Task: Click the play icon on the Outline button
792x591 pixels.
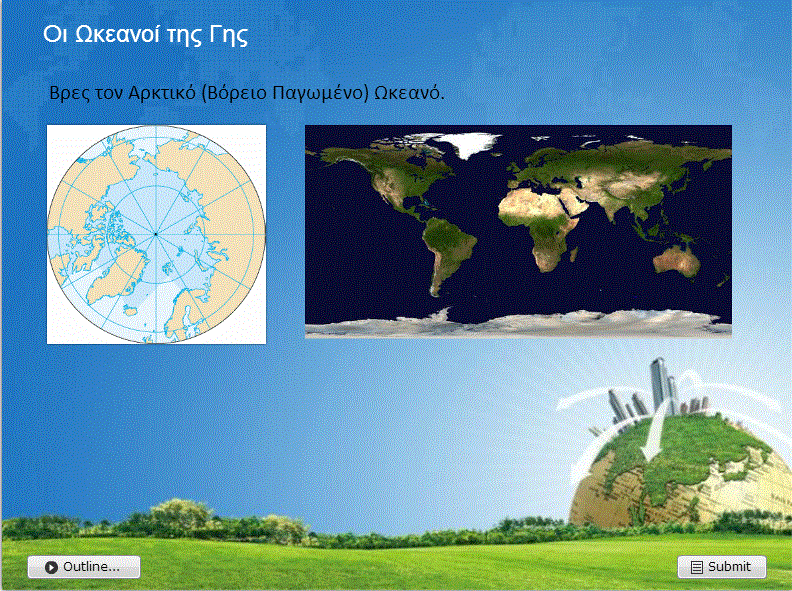Action: [x=51, y=567]
